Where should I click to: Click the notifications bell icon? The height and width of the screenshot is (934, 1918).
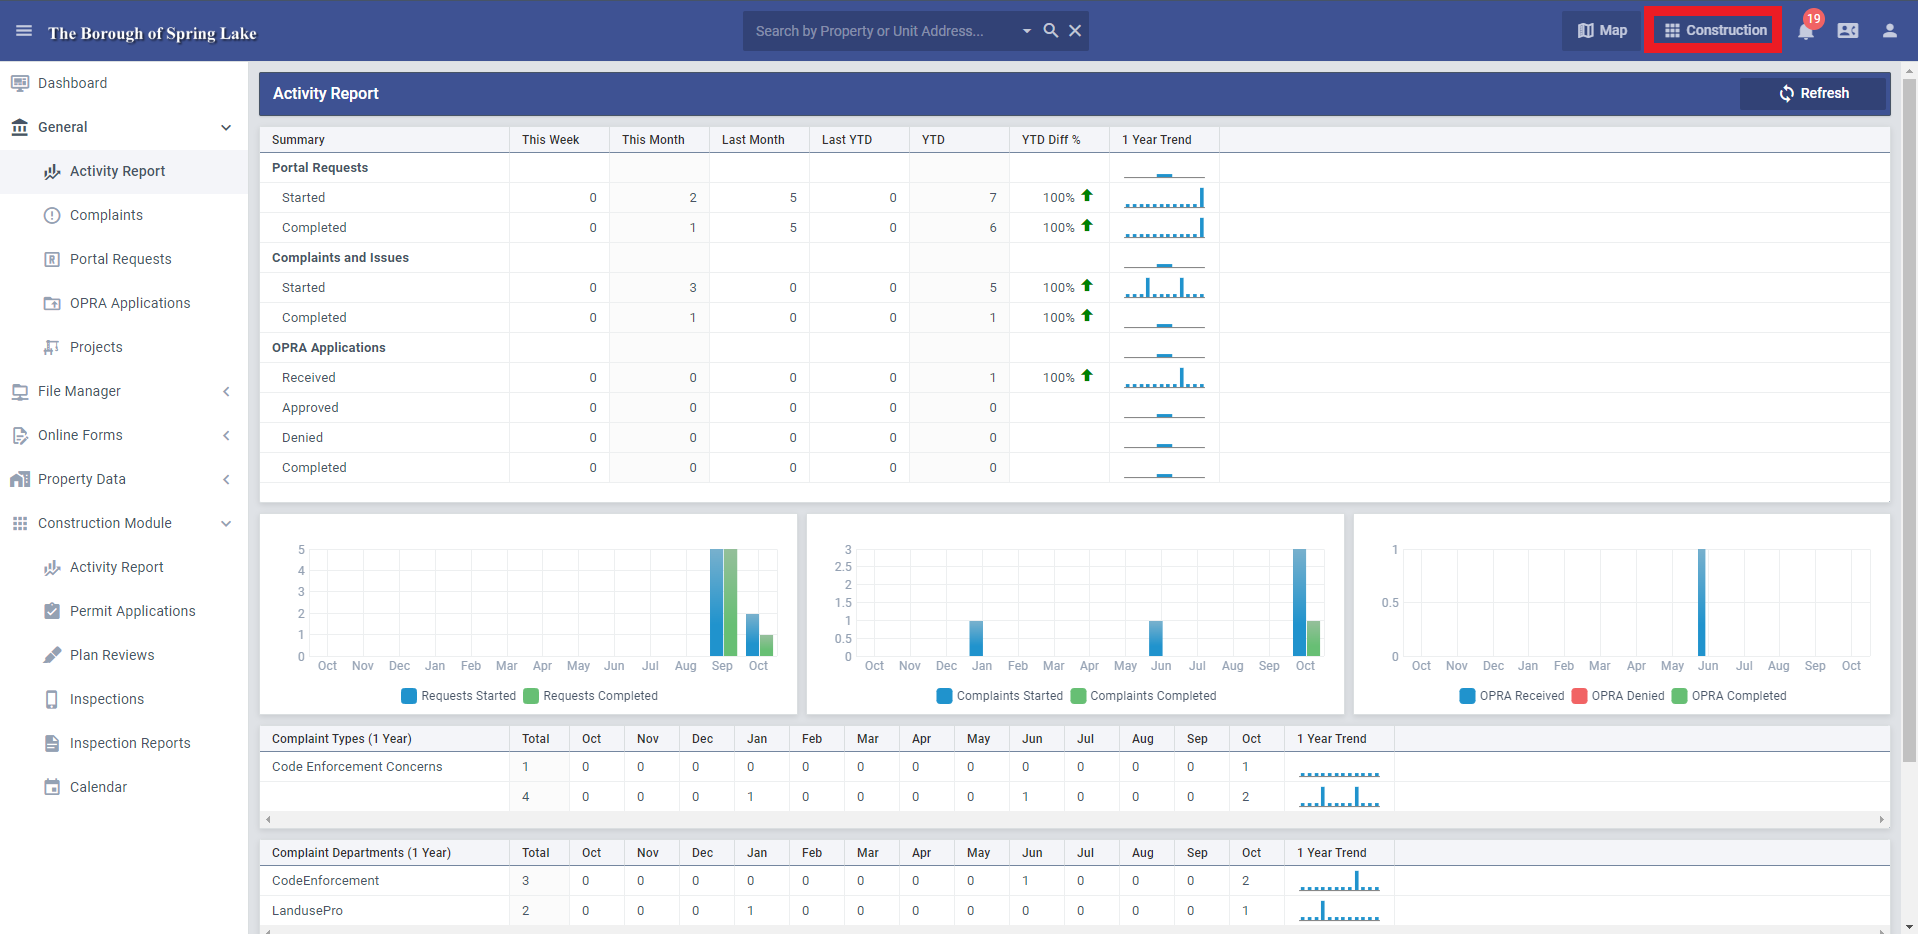tap(1806, 31)
